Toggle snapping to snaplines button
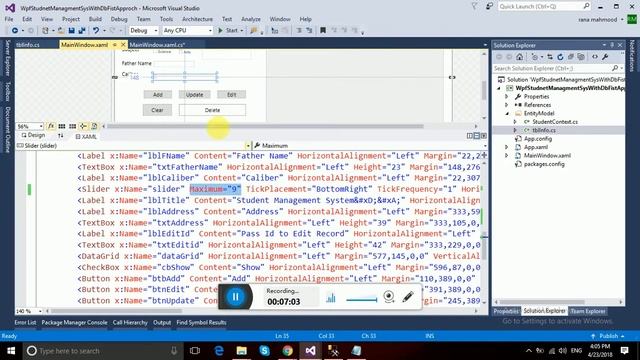 point(83,126)
